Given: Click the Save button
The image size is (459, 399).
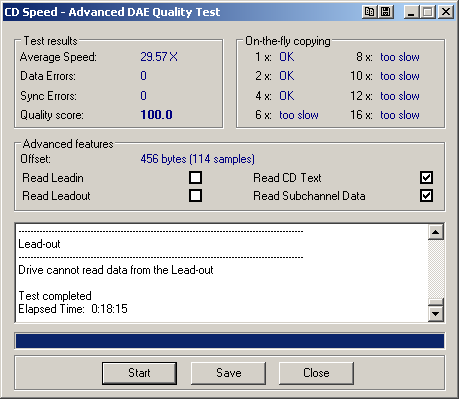Looking at the screenshot, I should [x=229, y=373].
